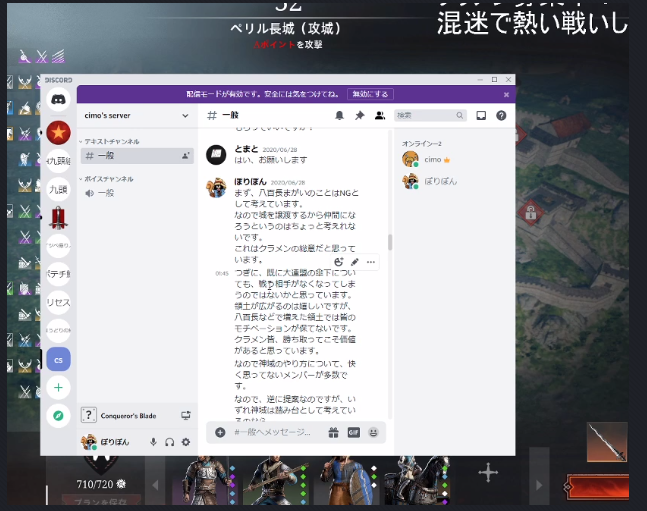Collapse the テキストチャンネル category

[x=109, y=141]
